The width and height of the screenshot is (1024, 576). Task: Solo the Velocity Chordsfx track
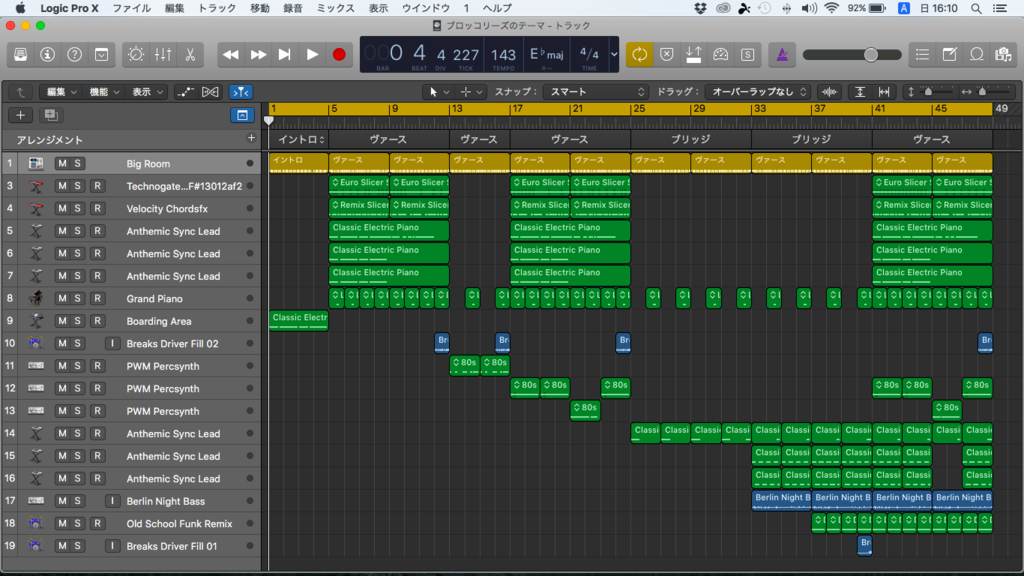pyautogui.click(x=77, y=208)
